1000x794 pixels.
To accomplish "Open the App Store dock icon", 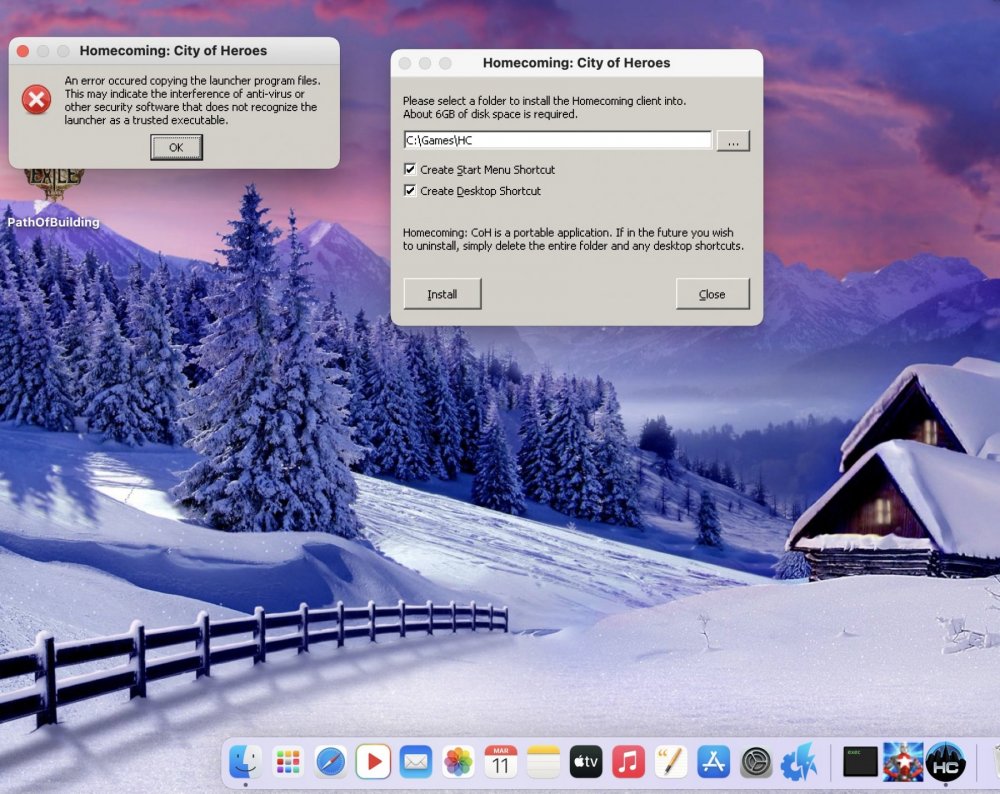I will pyautogui.click(x=713, y=762).
